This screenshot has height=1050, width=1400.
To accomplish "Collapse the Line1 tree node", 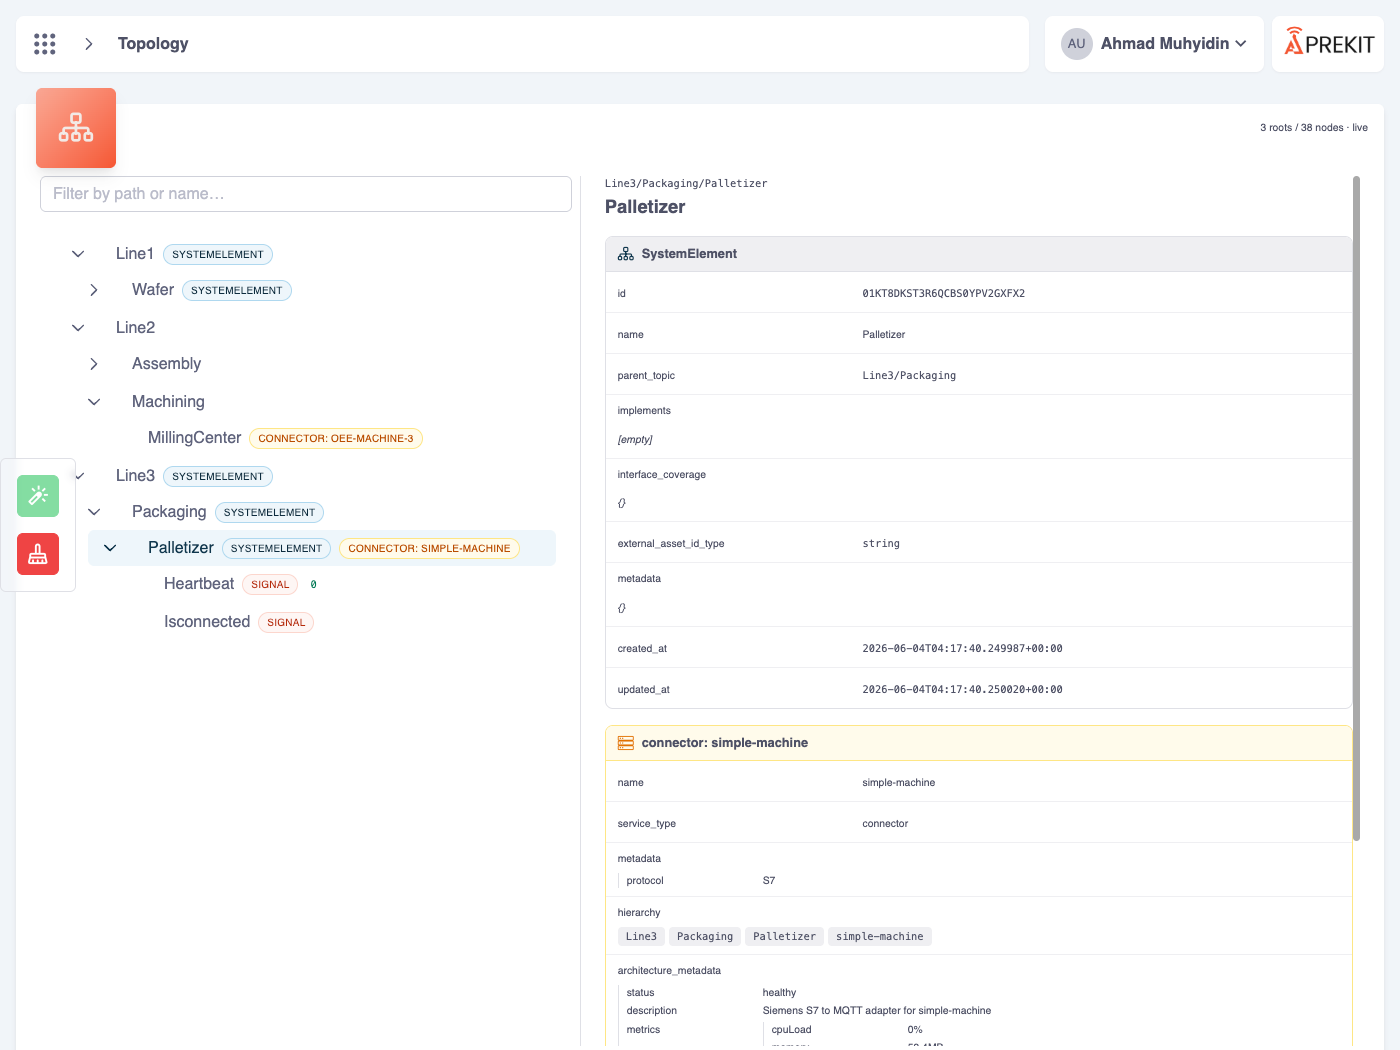I will point(78,254).
